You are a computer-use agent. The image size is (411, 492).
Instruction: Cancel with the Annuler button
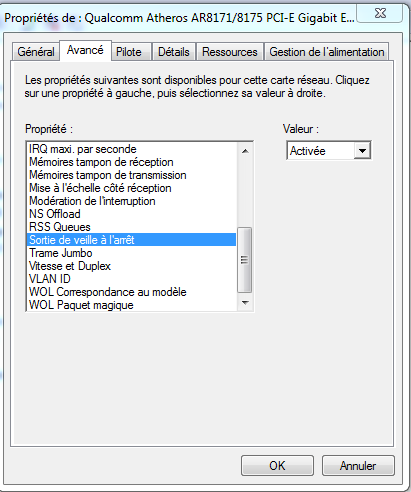point(358,466)
